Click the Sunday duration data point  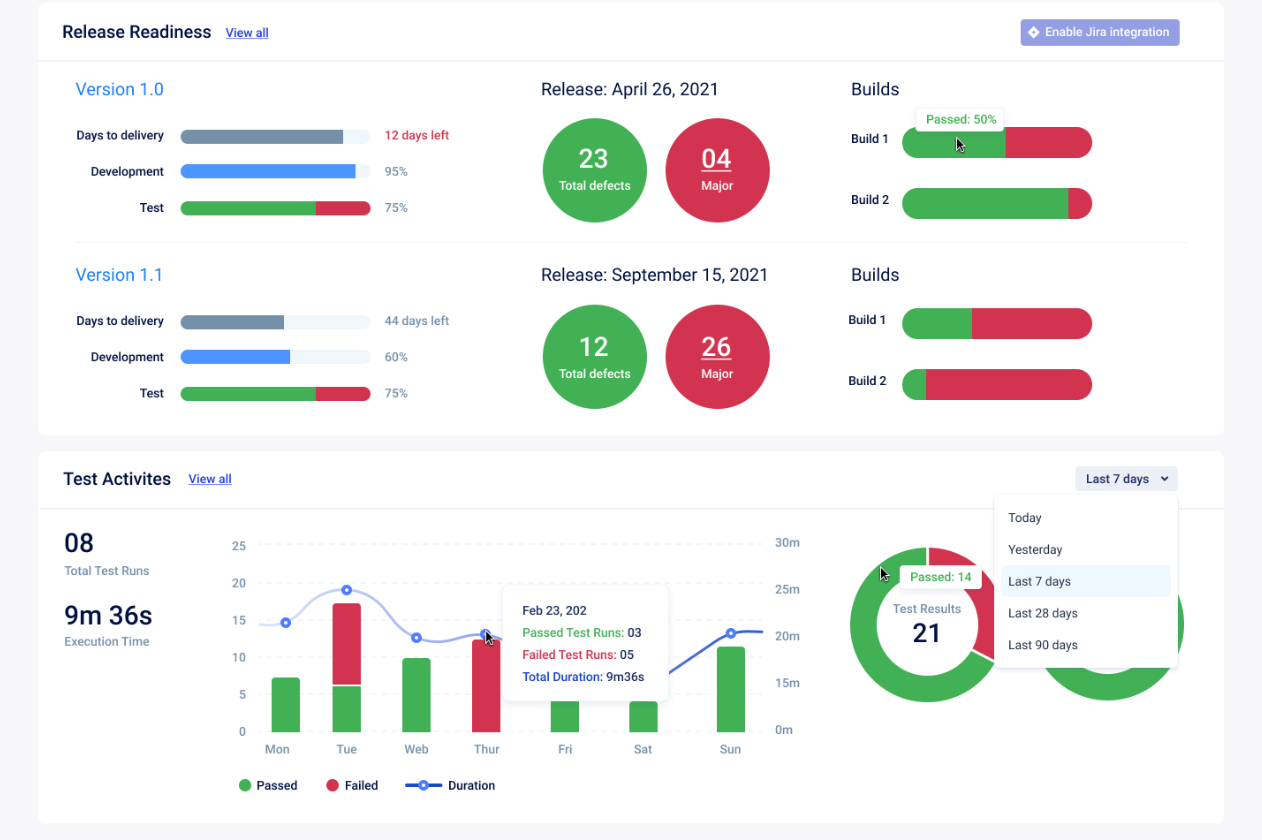coord(730,633)
